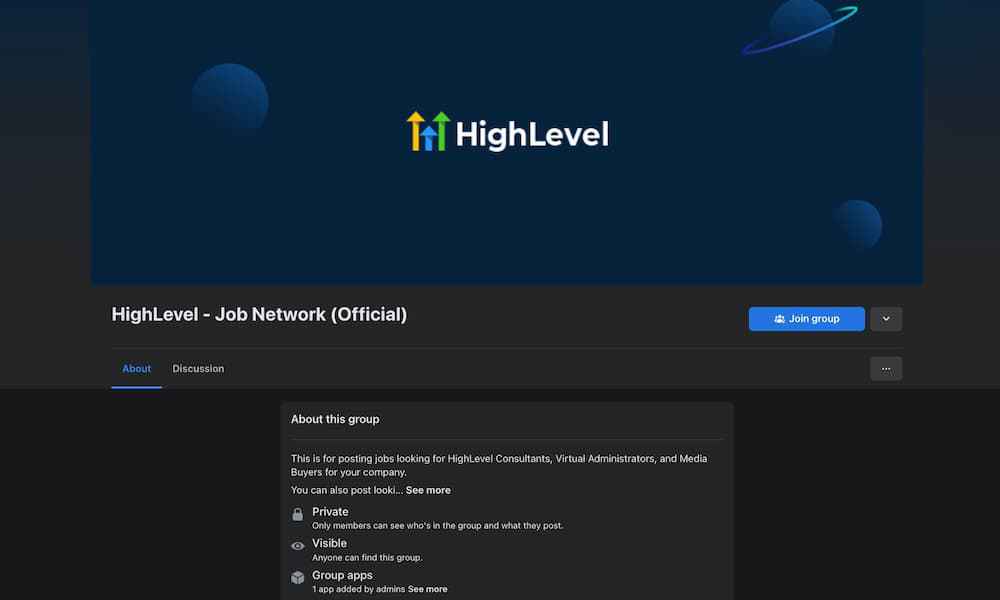Expand description with See more after "post looki..."
1000x600 pixels.
[428, 490]
